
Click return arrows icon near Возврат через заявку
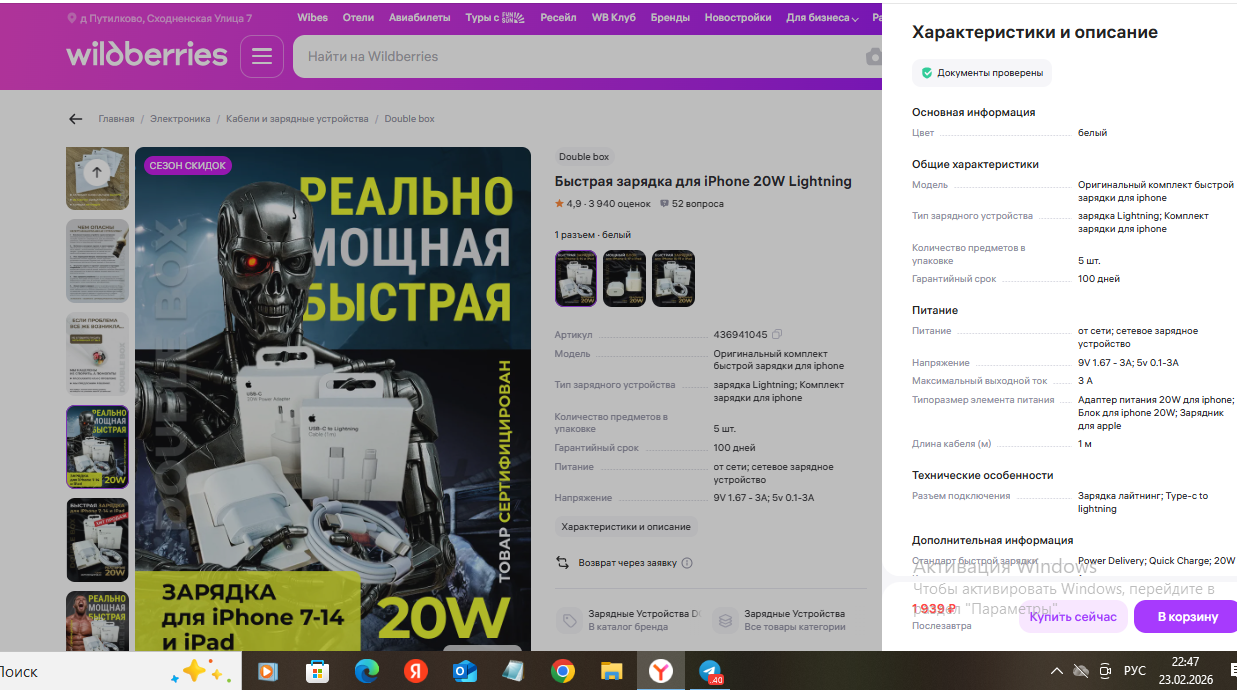point(562,563)
